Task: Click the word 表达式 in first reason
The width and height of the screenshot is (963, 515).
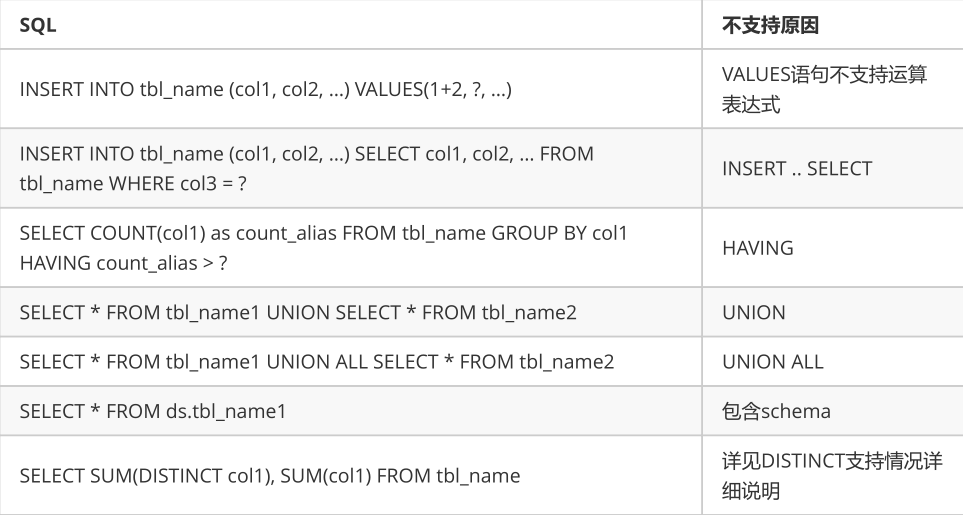Action: click(751, 104)
